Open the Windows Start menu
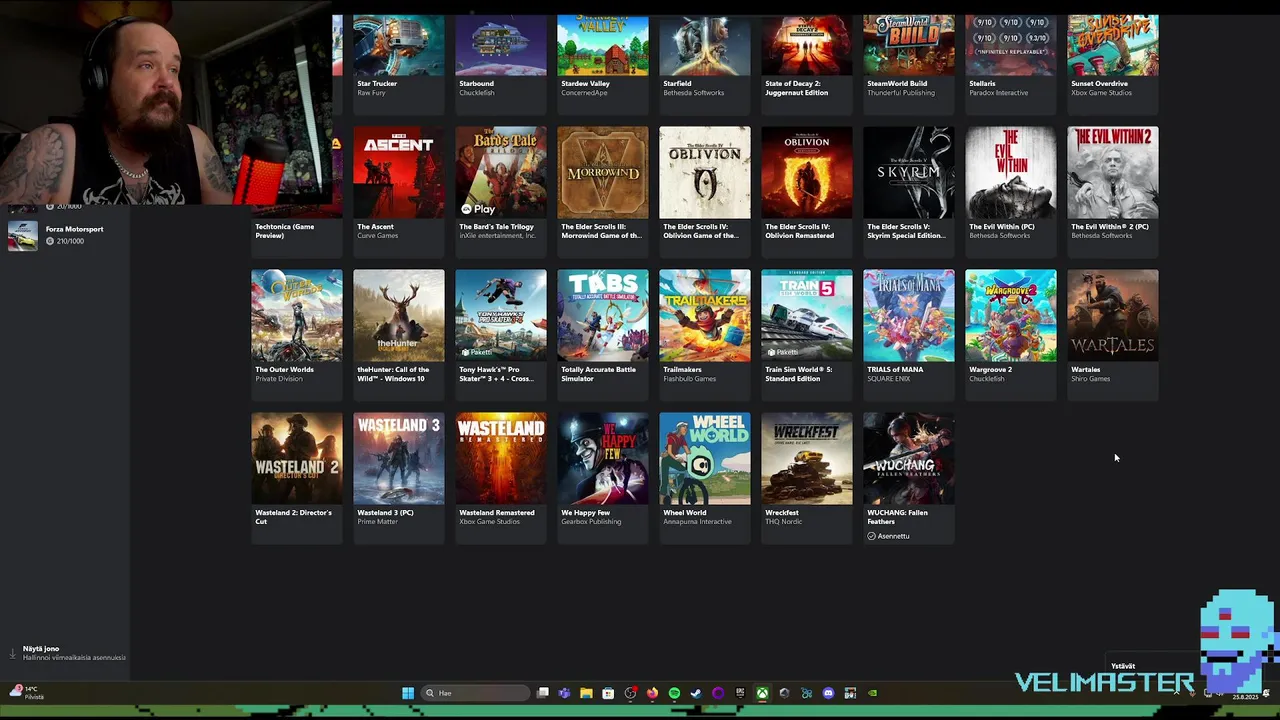1280x720 pixels. coord(408,693)
